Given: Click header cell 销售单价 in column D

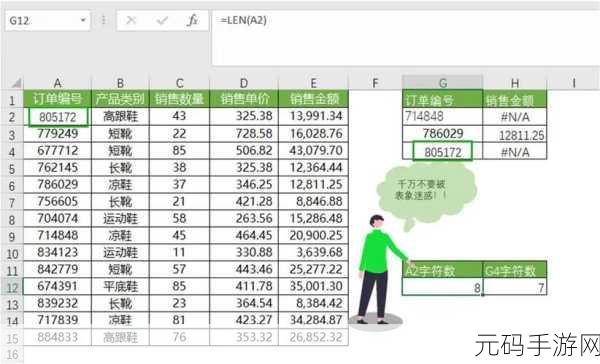Looking at the screenshot, I should (244, 99).
